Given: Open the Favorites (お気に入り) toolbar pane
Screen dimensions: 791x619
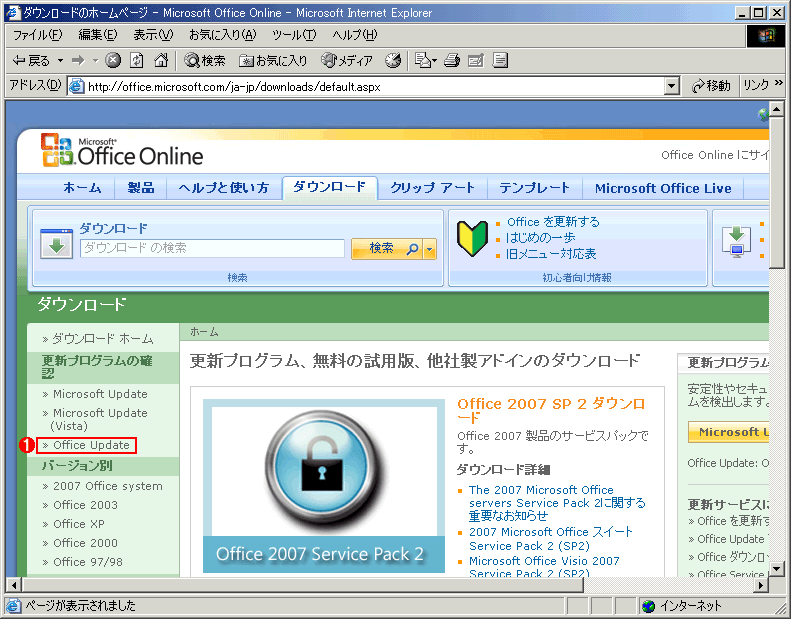Looking at the screenshot, I should 273,61.
